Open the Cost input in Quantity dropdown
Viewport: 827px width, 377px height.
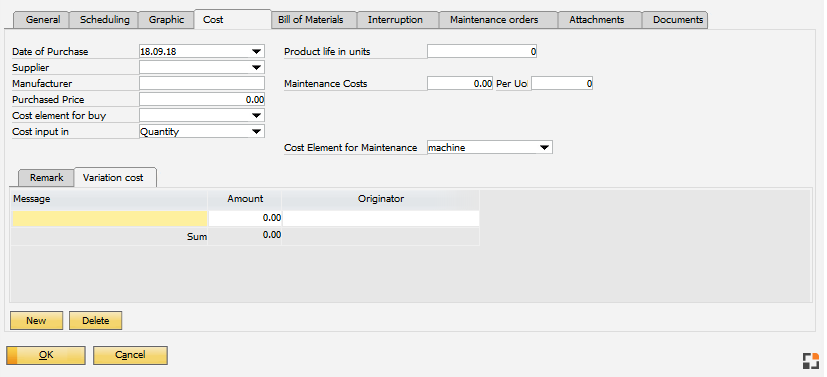point(256,132)
